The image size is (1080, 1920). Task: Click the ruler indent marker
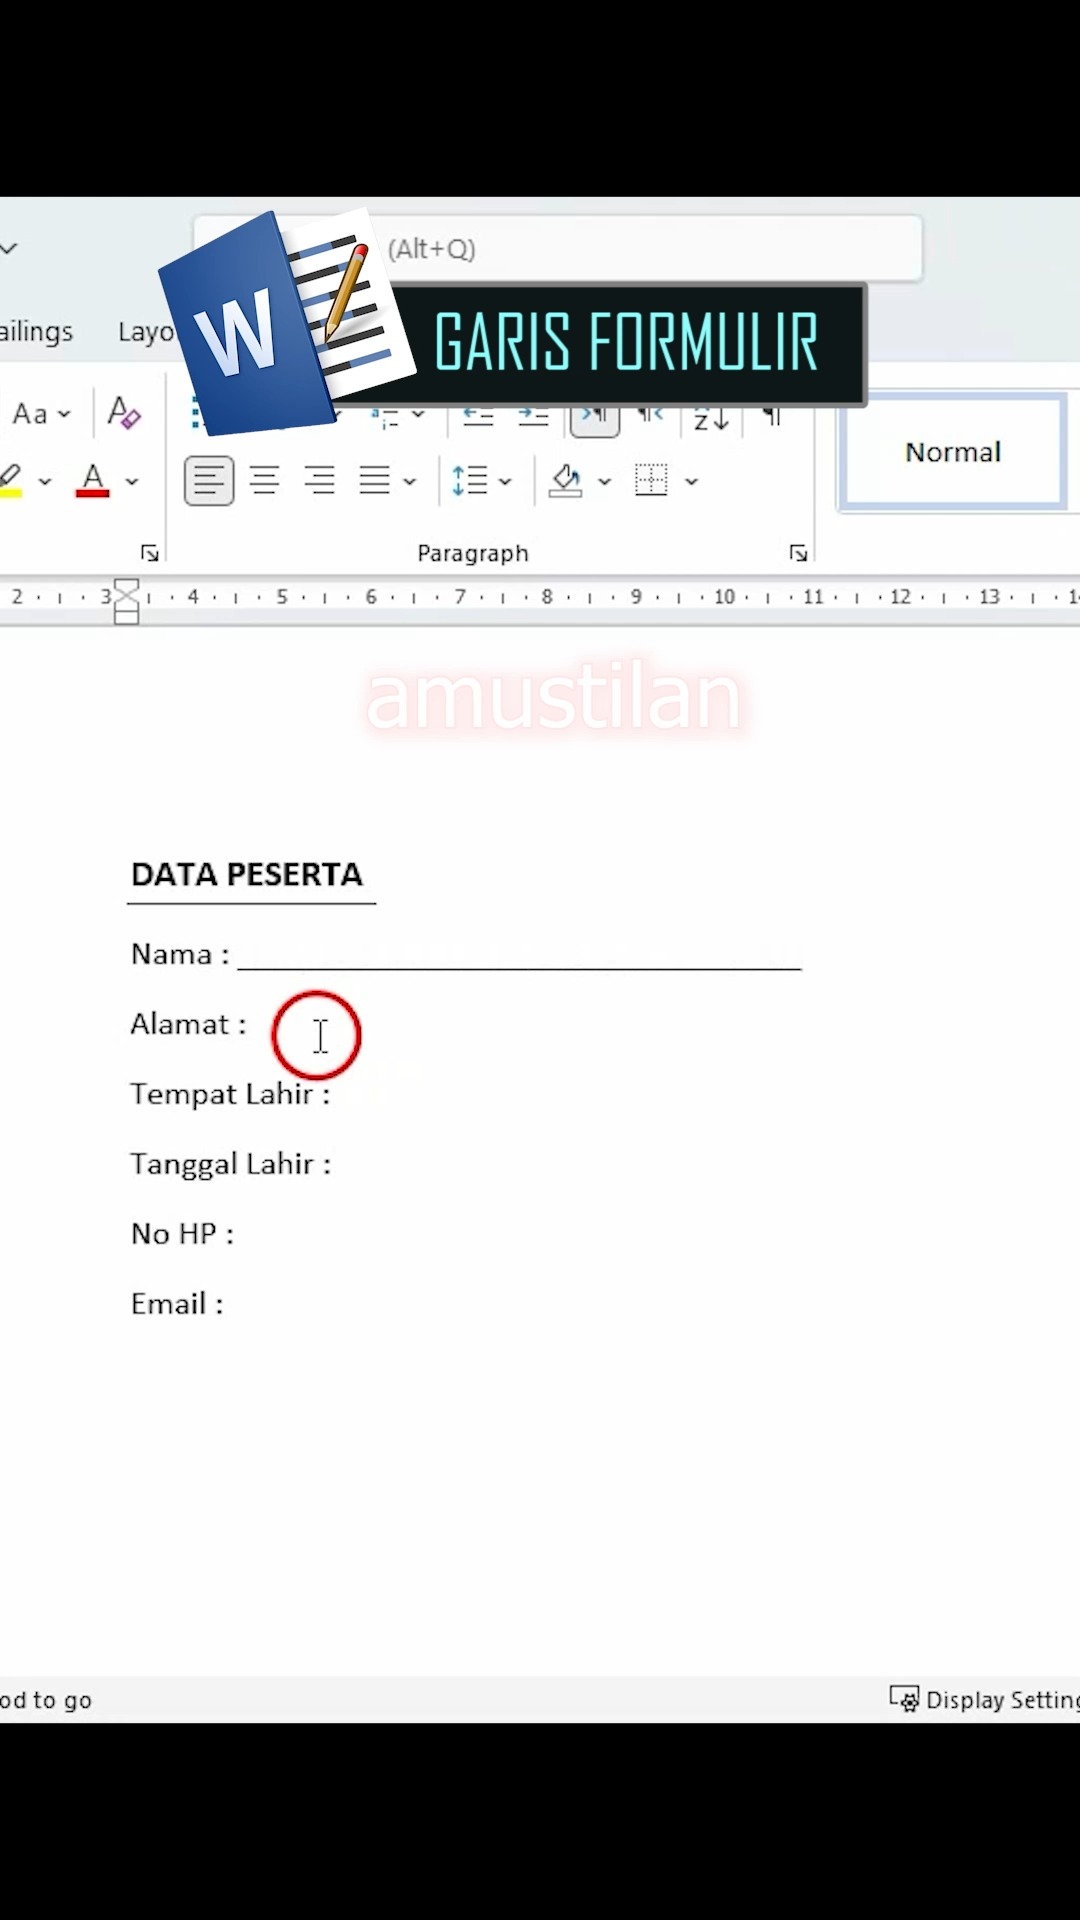point(126,602)
